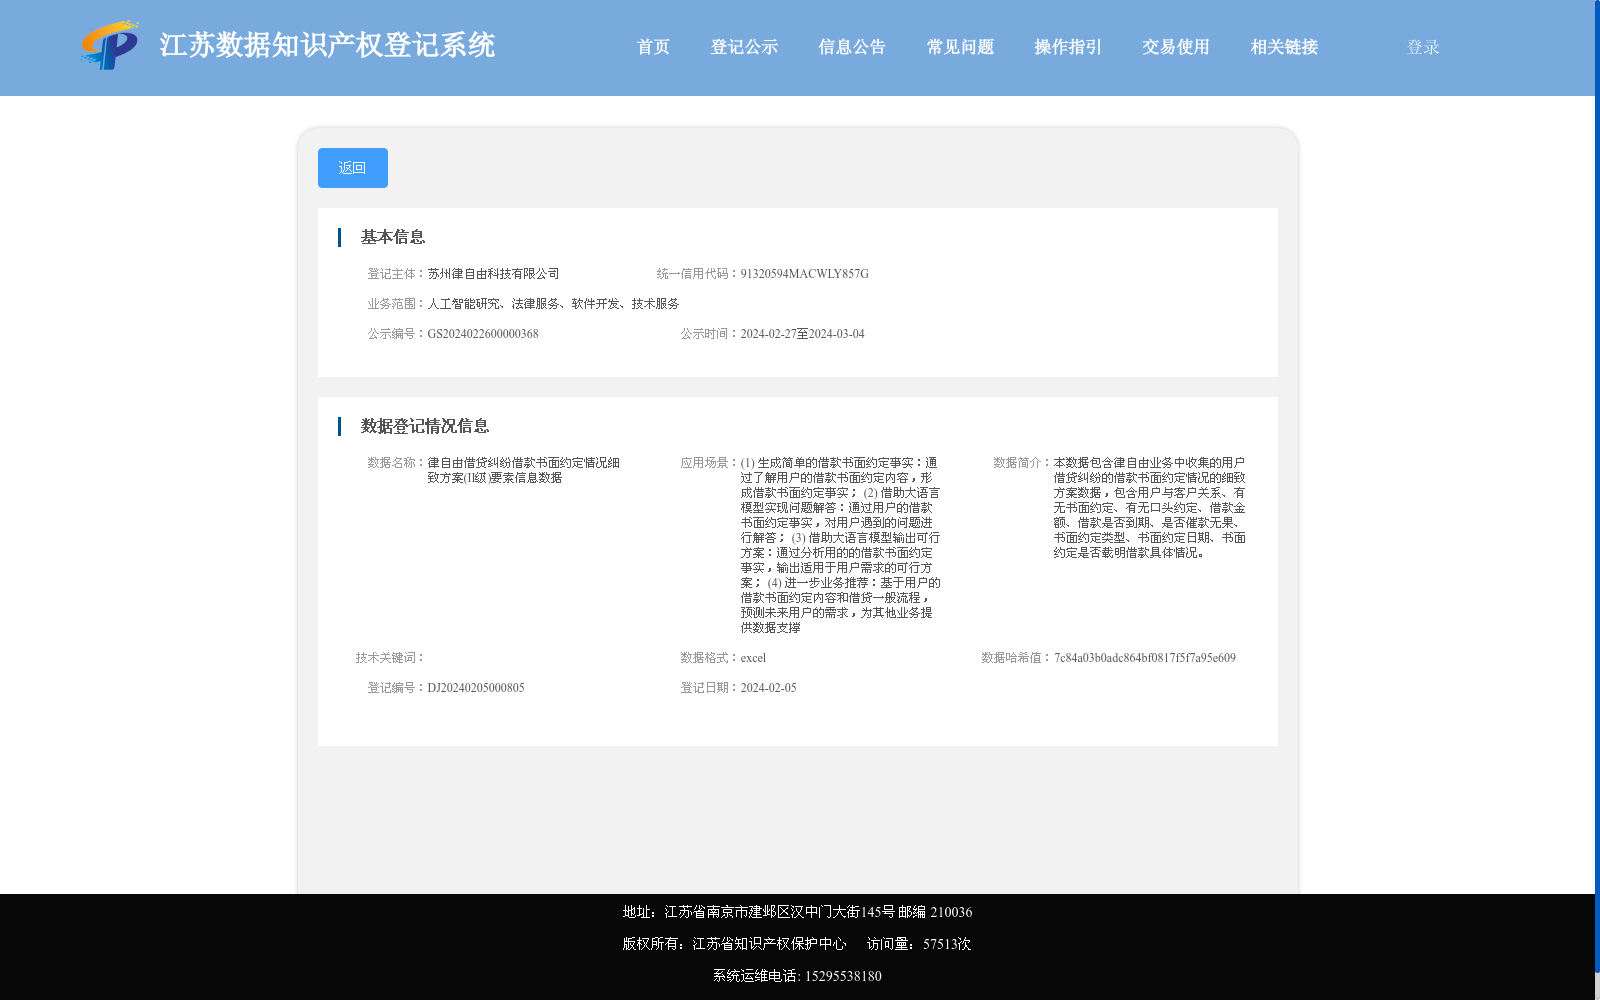Open the 信息公告 menu item
The height and width of the screenshot is (1000, 1600).
[x=852, y=47]
